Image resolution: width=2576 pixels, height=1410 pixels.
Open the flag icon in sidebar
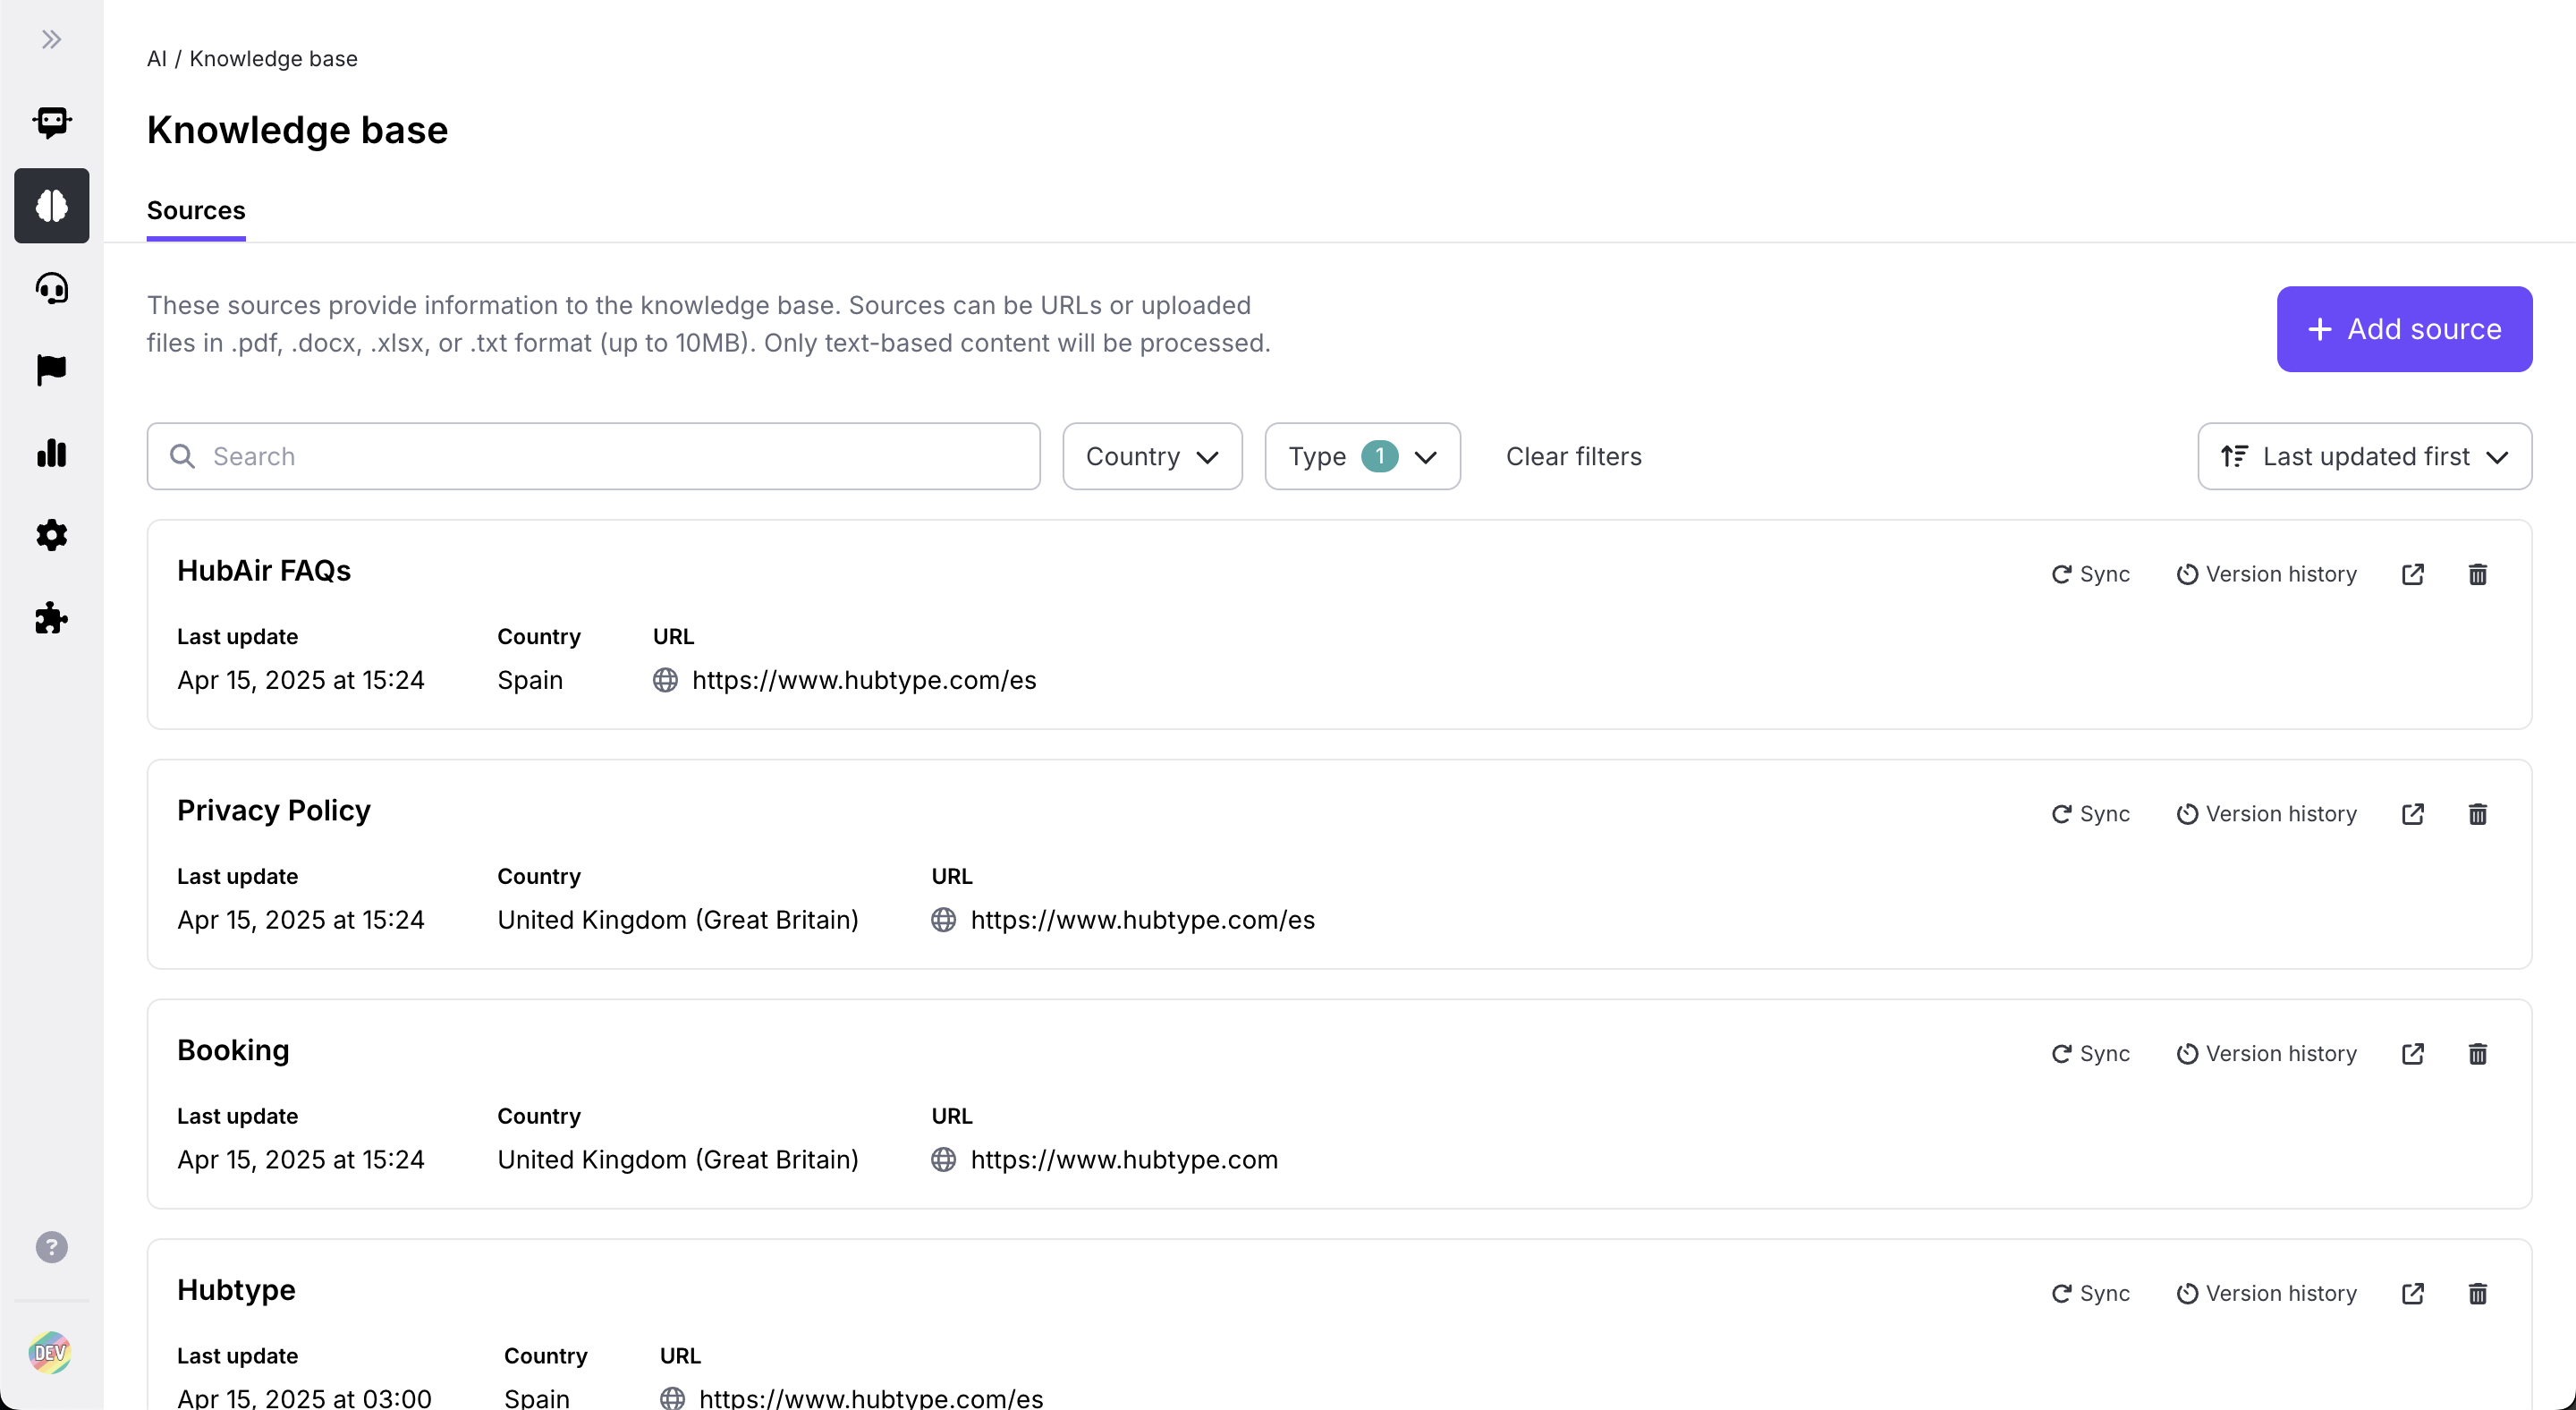click(51, 370)
